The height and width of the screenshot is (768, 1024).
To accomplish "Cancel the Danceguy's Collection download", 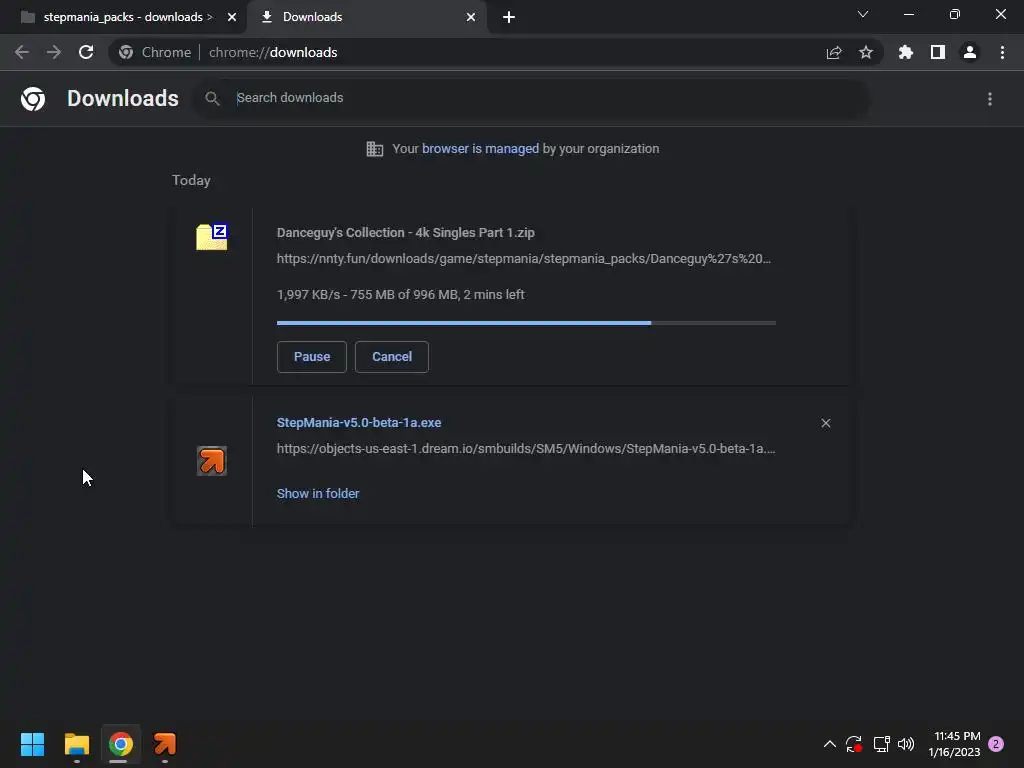I will [392, 357].
